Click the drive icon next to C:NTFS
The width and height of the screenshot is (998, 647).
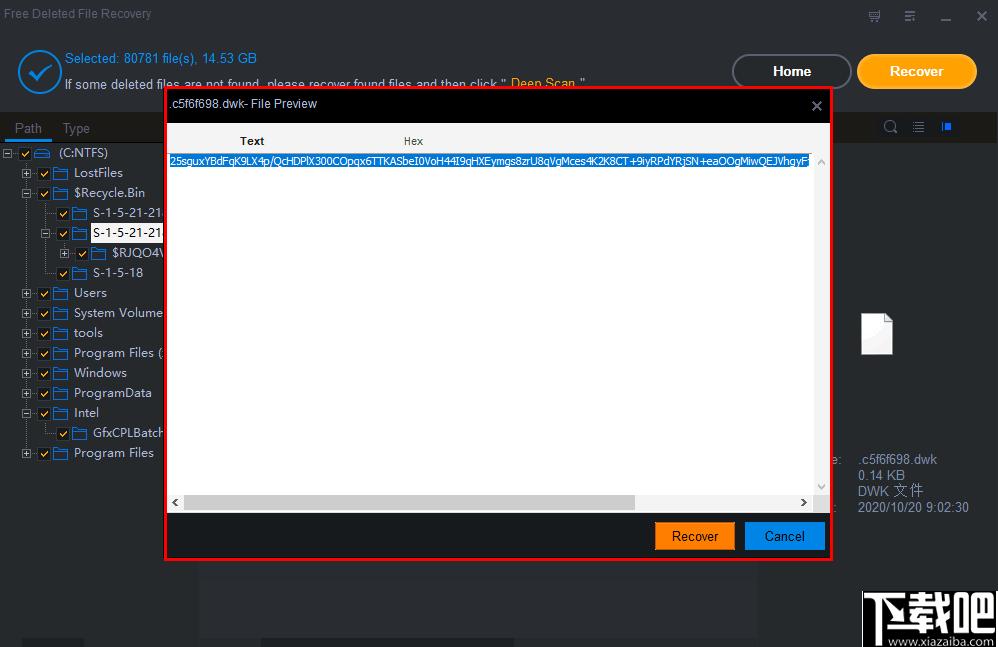42,153
